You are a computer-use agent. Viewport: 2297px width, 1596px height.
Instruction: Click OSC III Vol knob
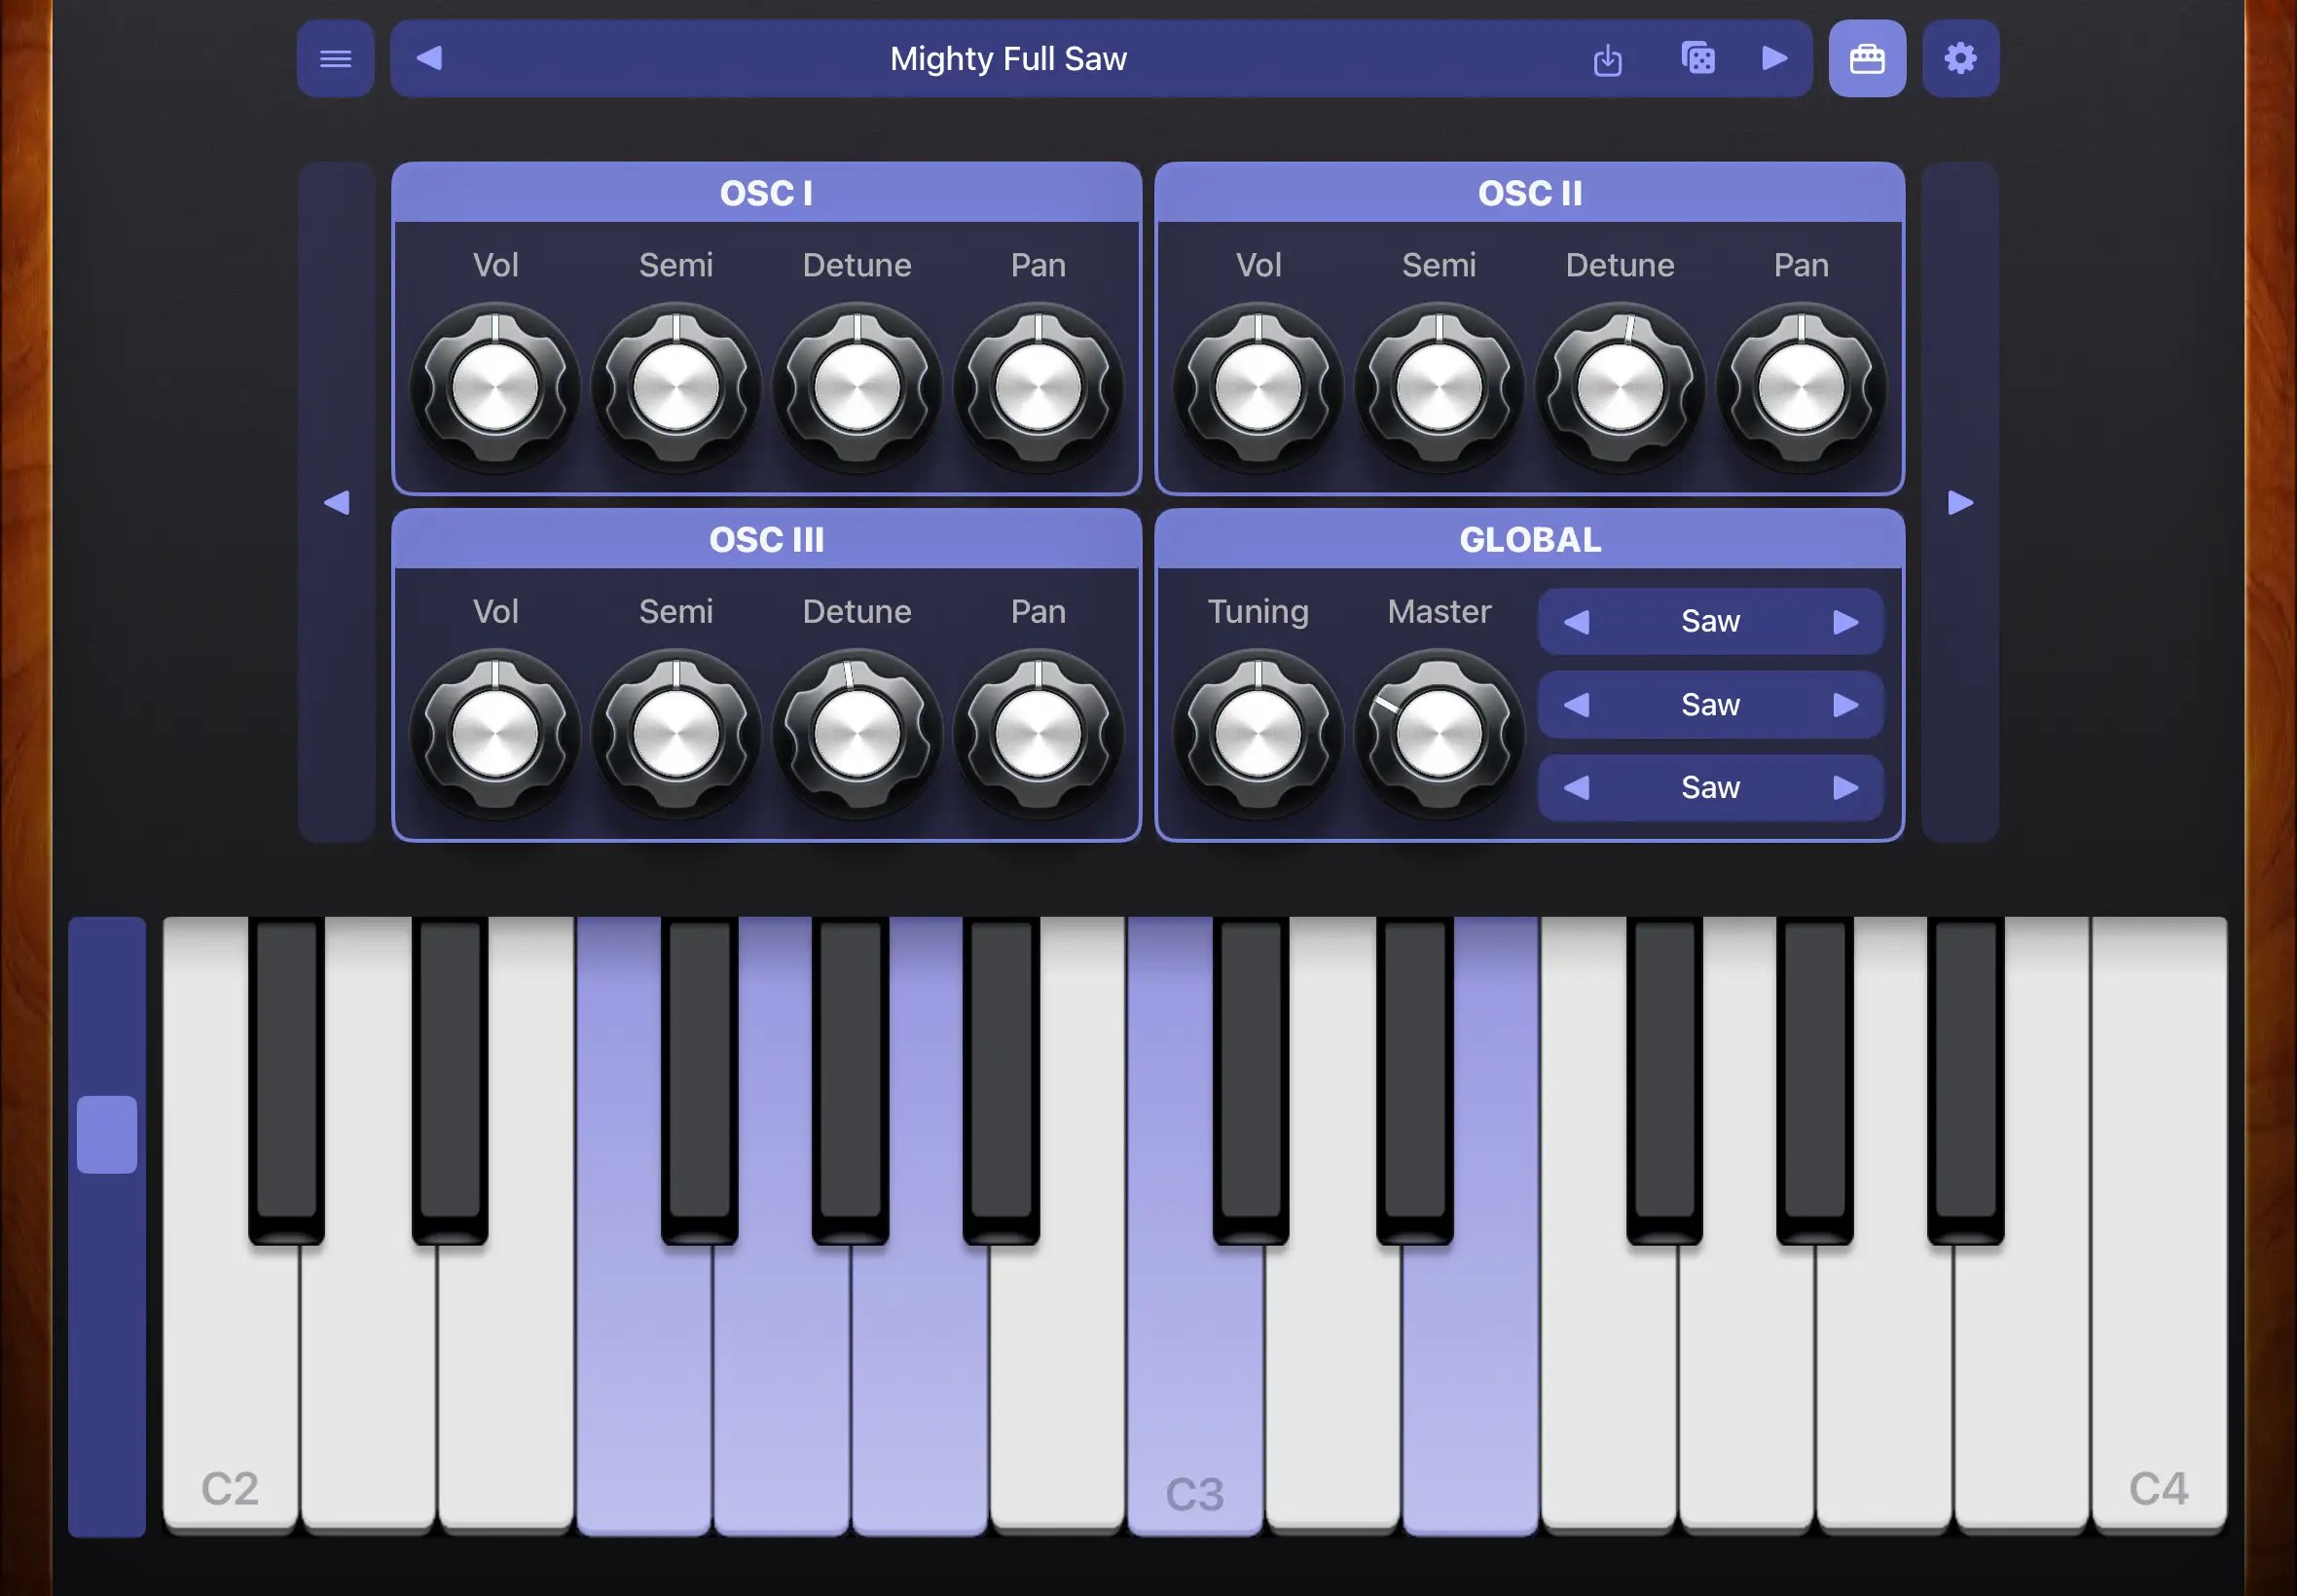(495, 734)
